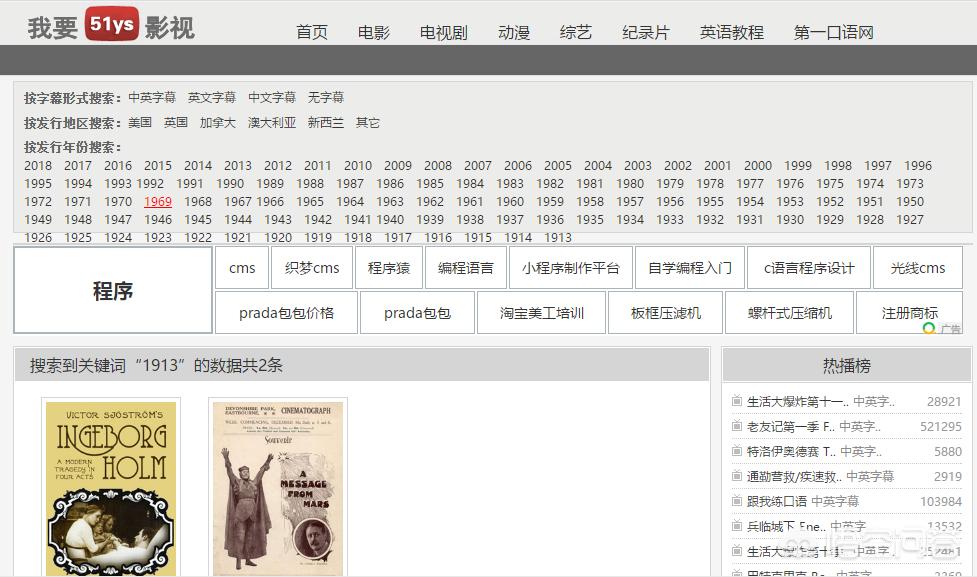Go to the 电视剧 section
The height and width of the screenshot is (577, 977).
[443, 32]
